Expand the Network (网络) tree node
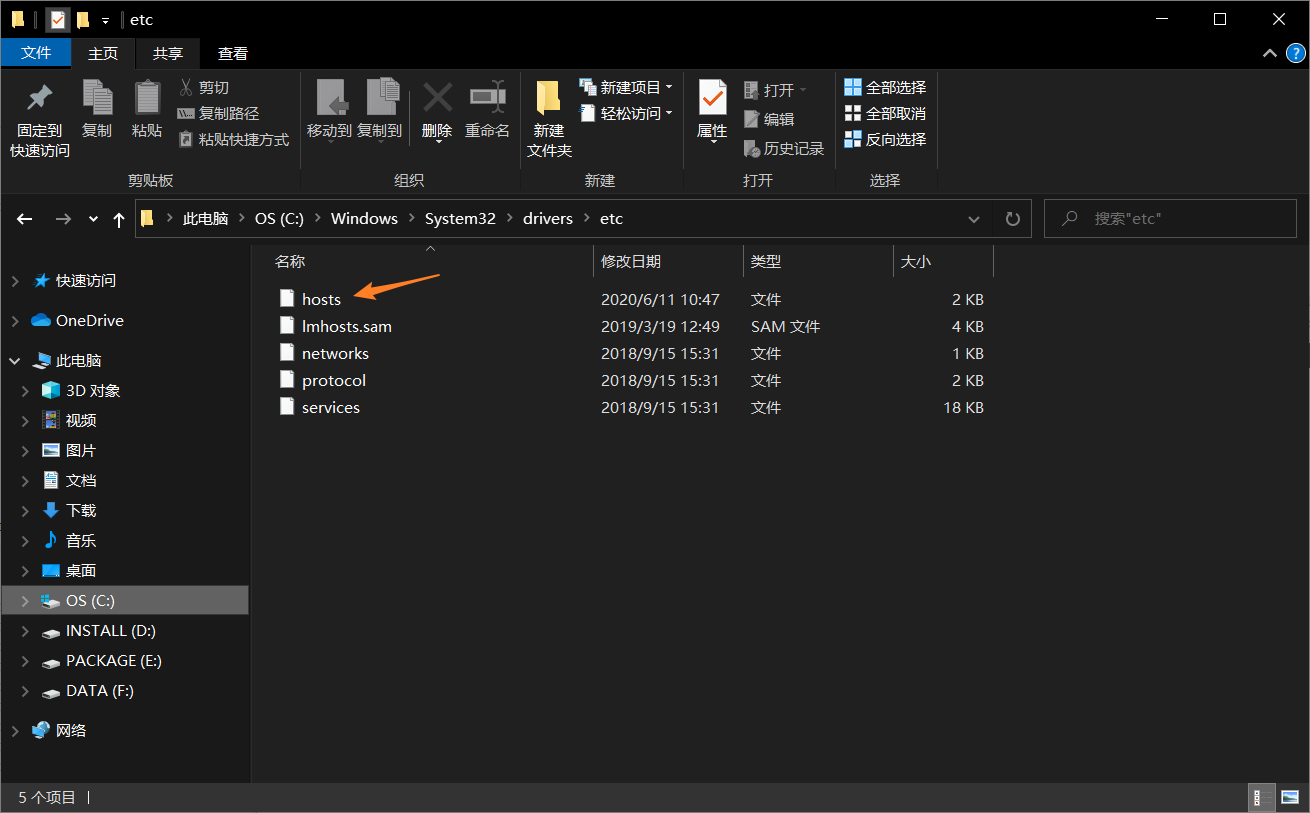This screenshot has width=1310, height=813. point(15,731)
